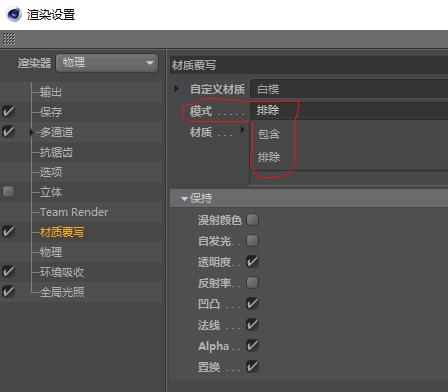
Task: Select 材质覆写 in the settings list
Action: point(62,232)
